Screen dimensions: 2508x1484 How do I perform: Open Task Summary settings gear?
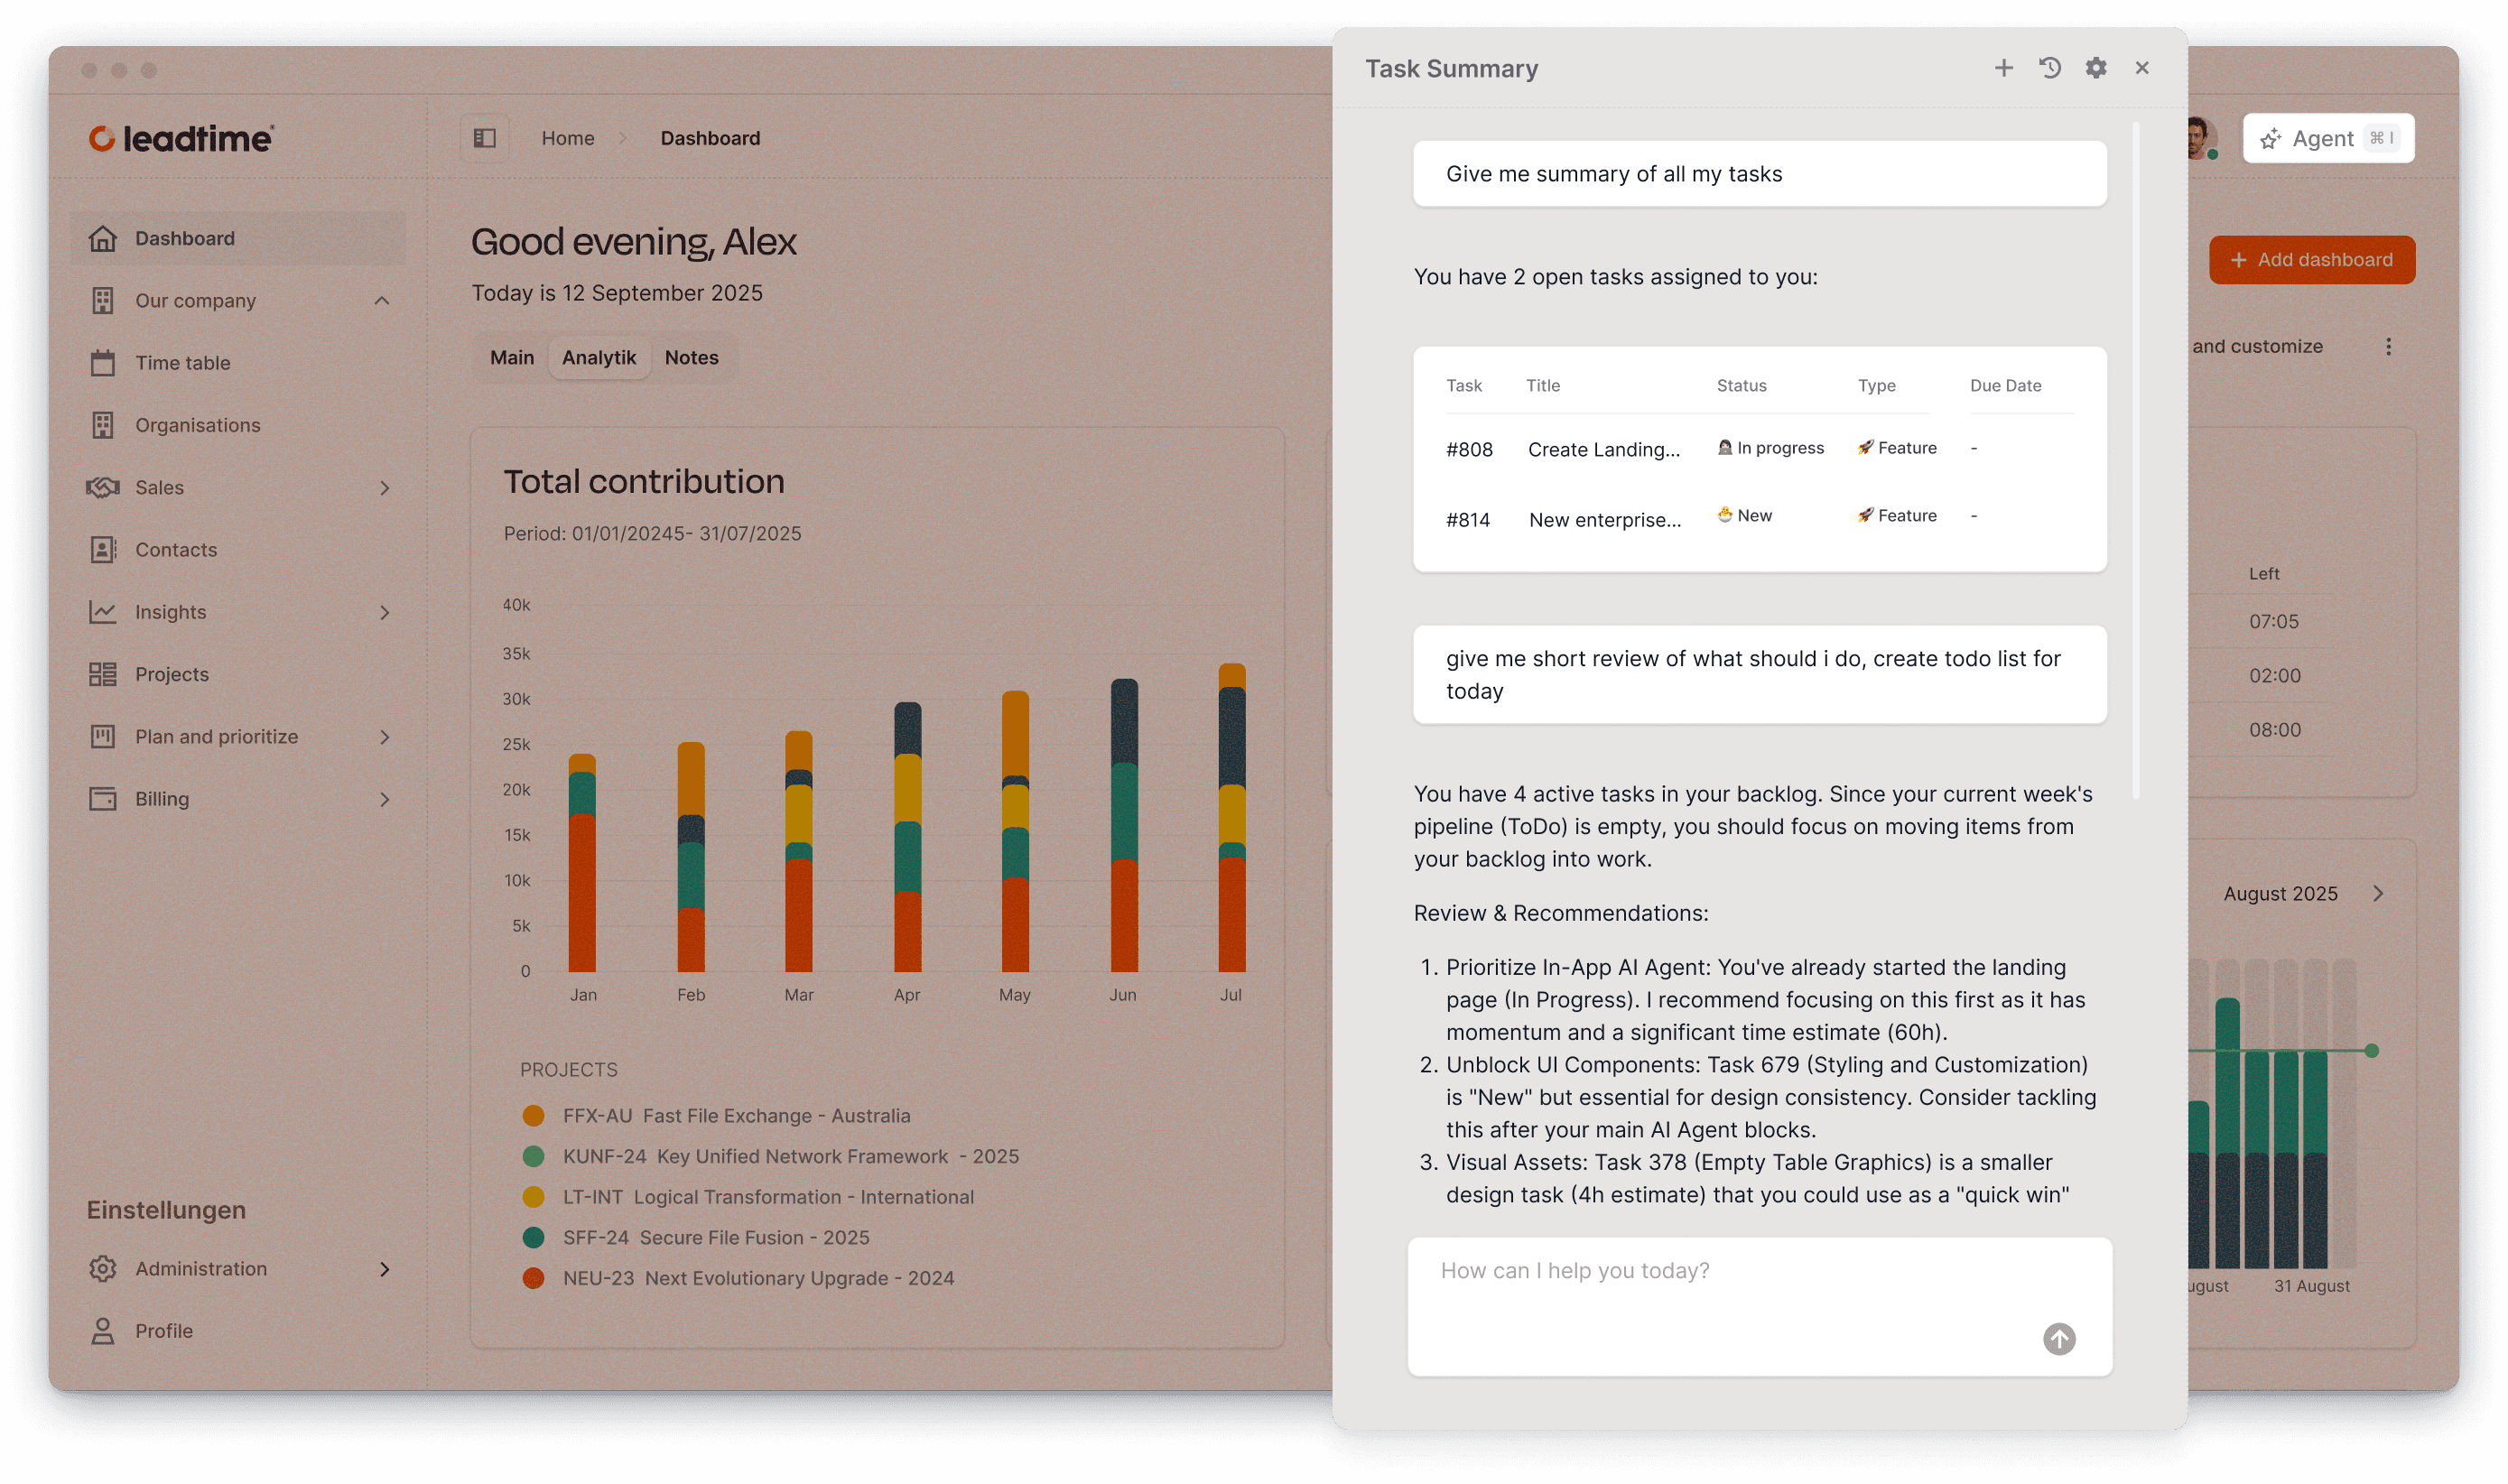[x=2096, y=68]
